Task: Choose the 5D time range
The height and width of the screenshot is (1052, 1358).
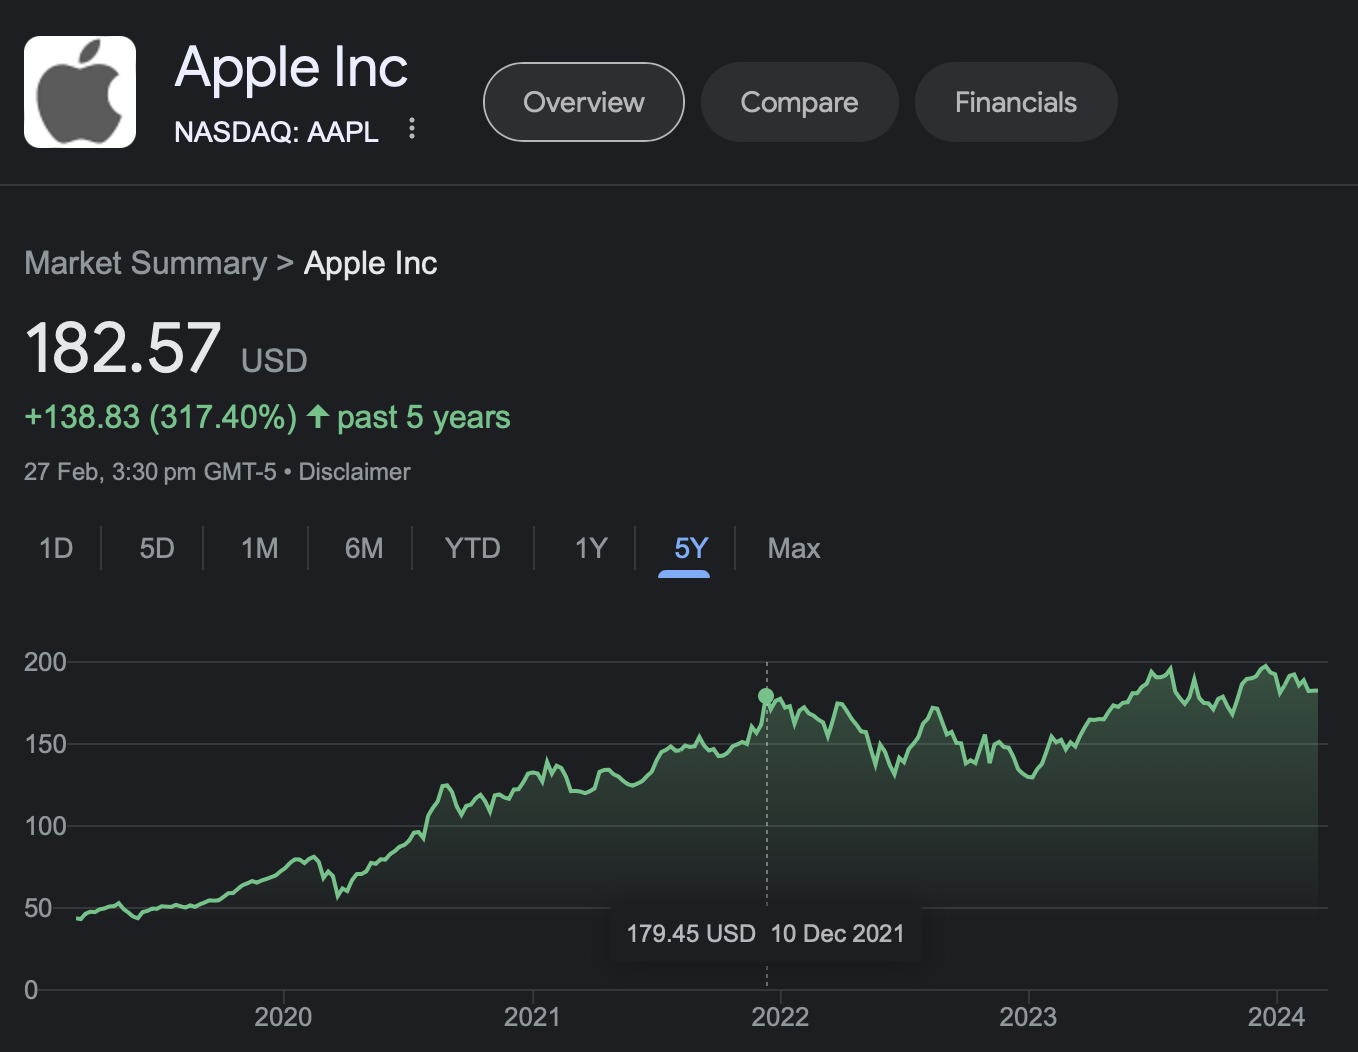Action: pyautogui.click(x=157, y=548)
